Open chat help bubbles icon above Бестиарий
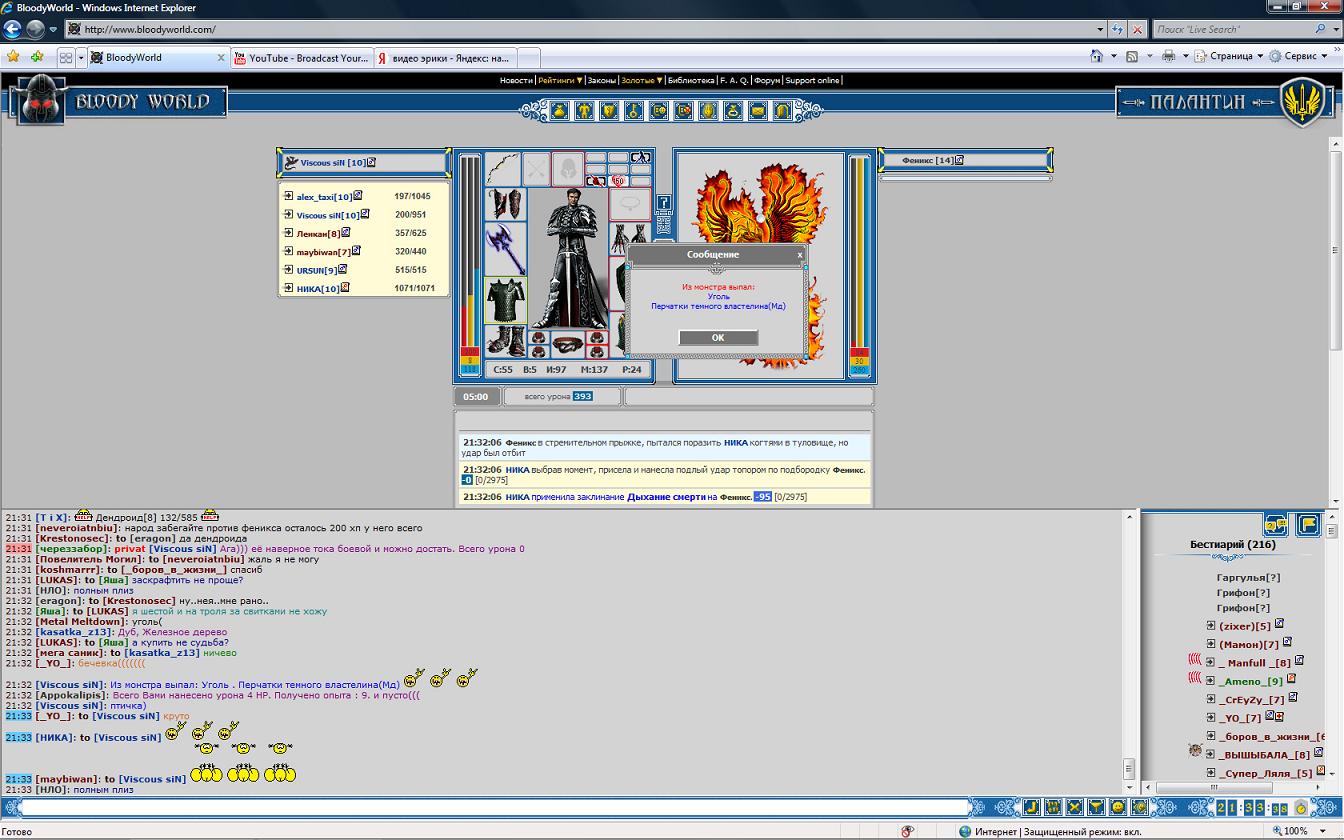Image resolution: width=1344 pixels, height=840 pixels. tap(1275, 523)
